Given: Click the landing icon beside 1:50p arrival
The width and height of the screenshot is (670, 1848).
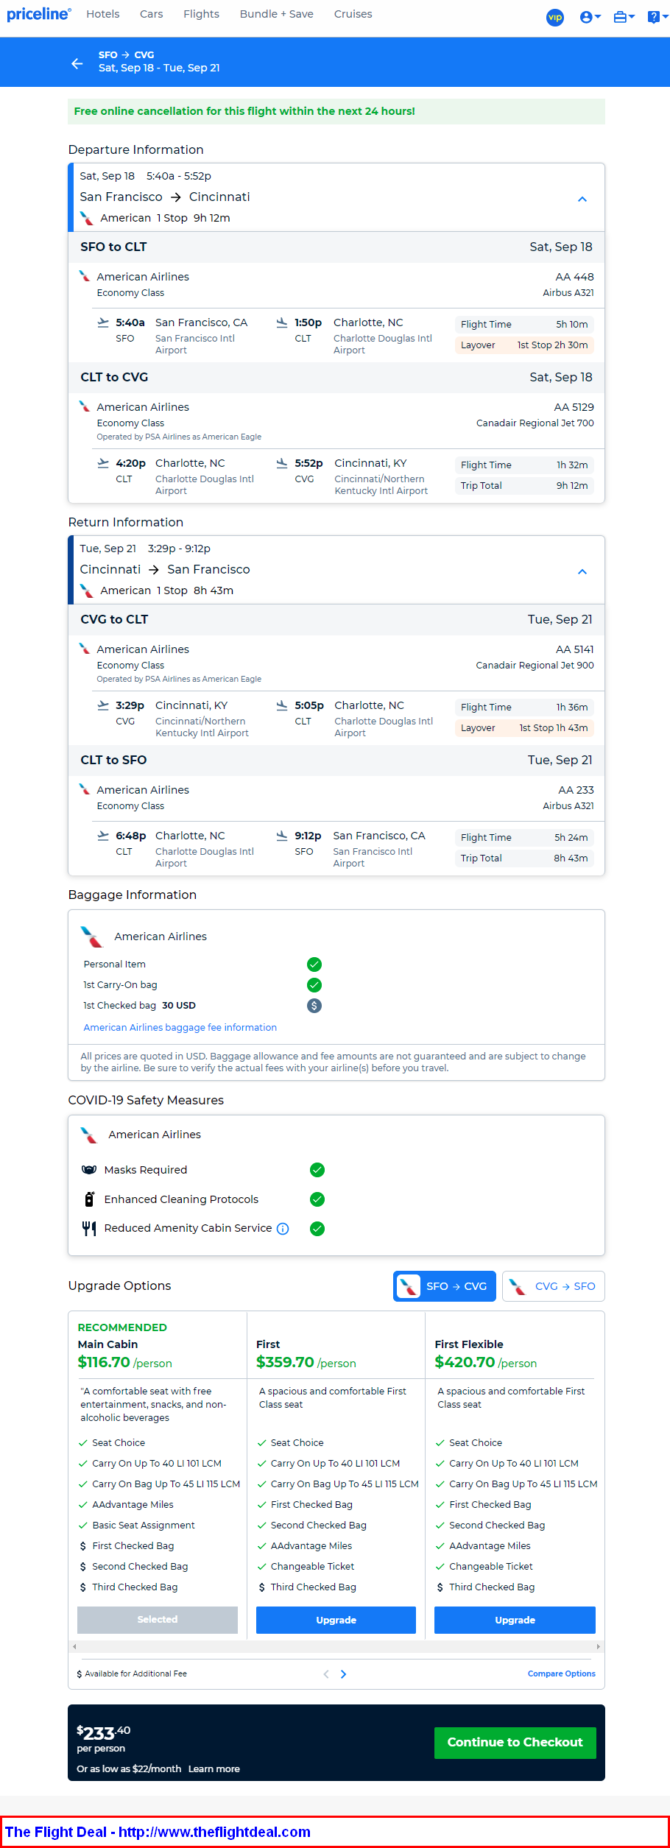Looking at the screenshot, I should click(x=282, y=323).
